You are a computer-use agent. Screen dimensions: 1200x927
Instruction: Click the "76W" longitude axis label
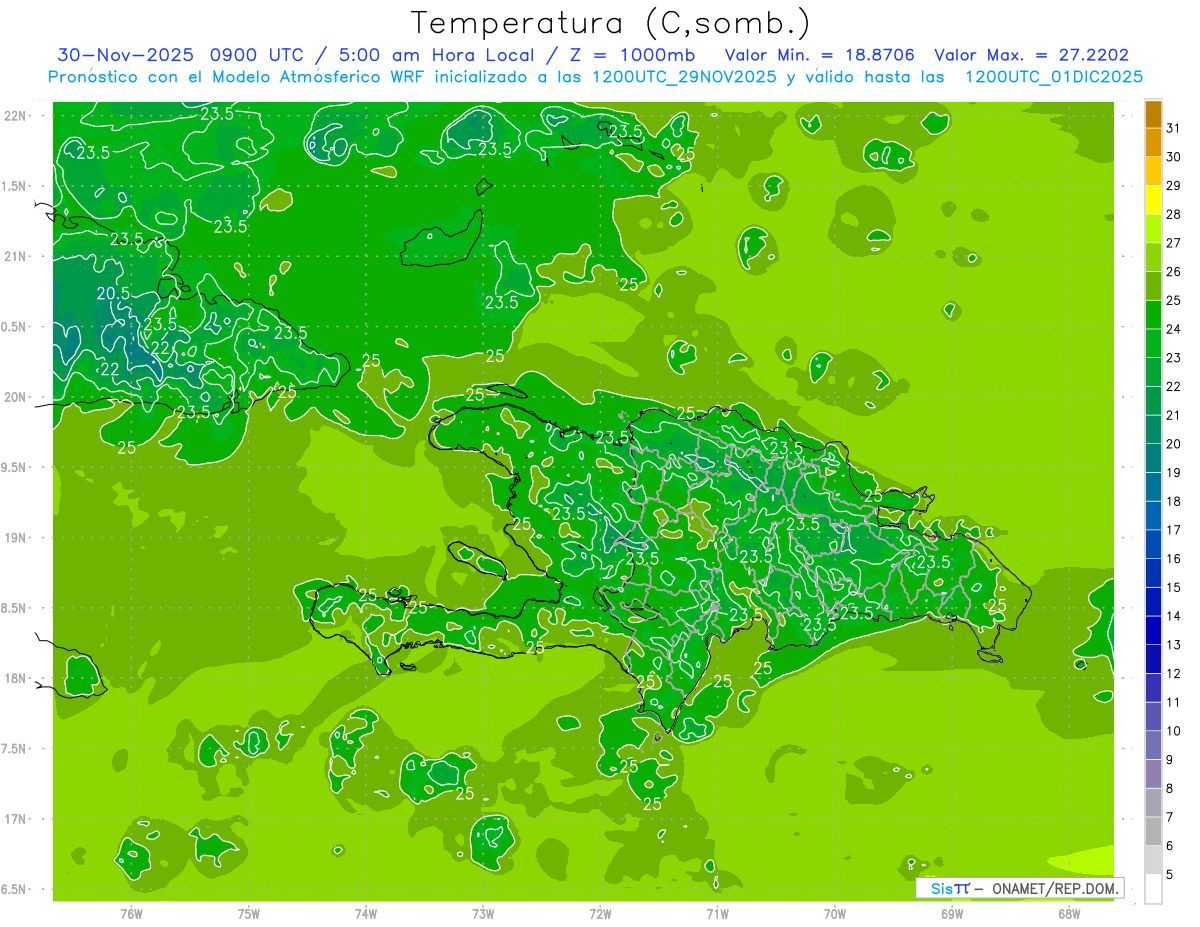[x=131, y=914]
